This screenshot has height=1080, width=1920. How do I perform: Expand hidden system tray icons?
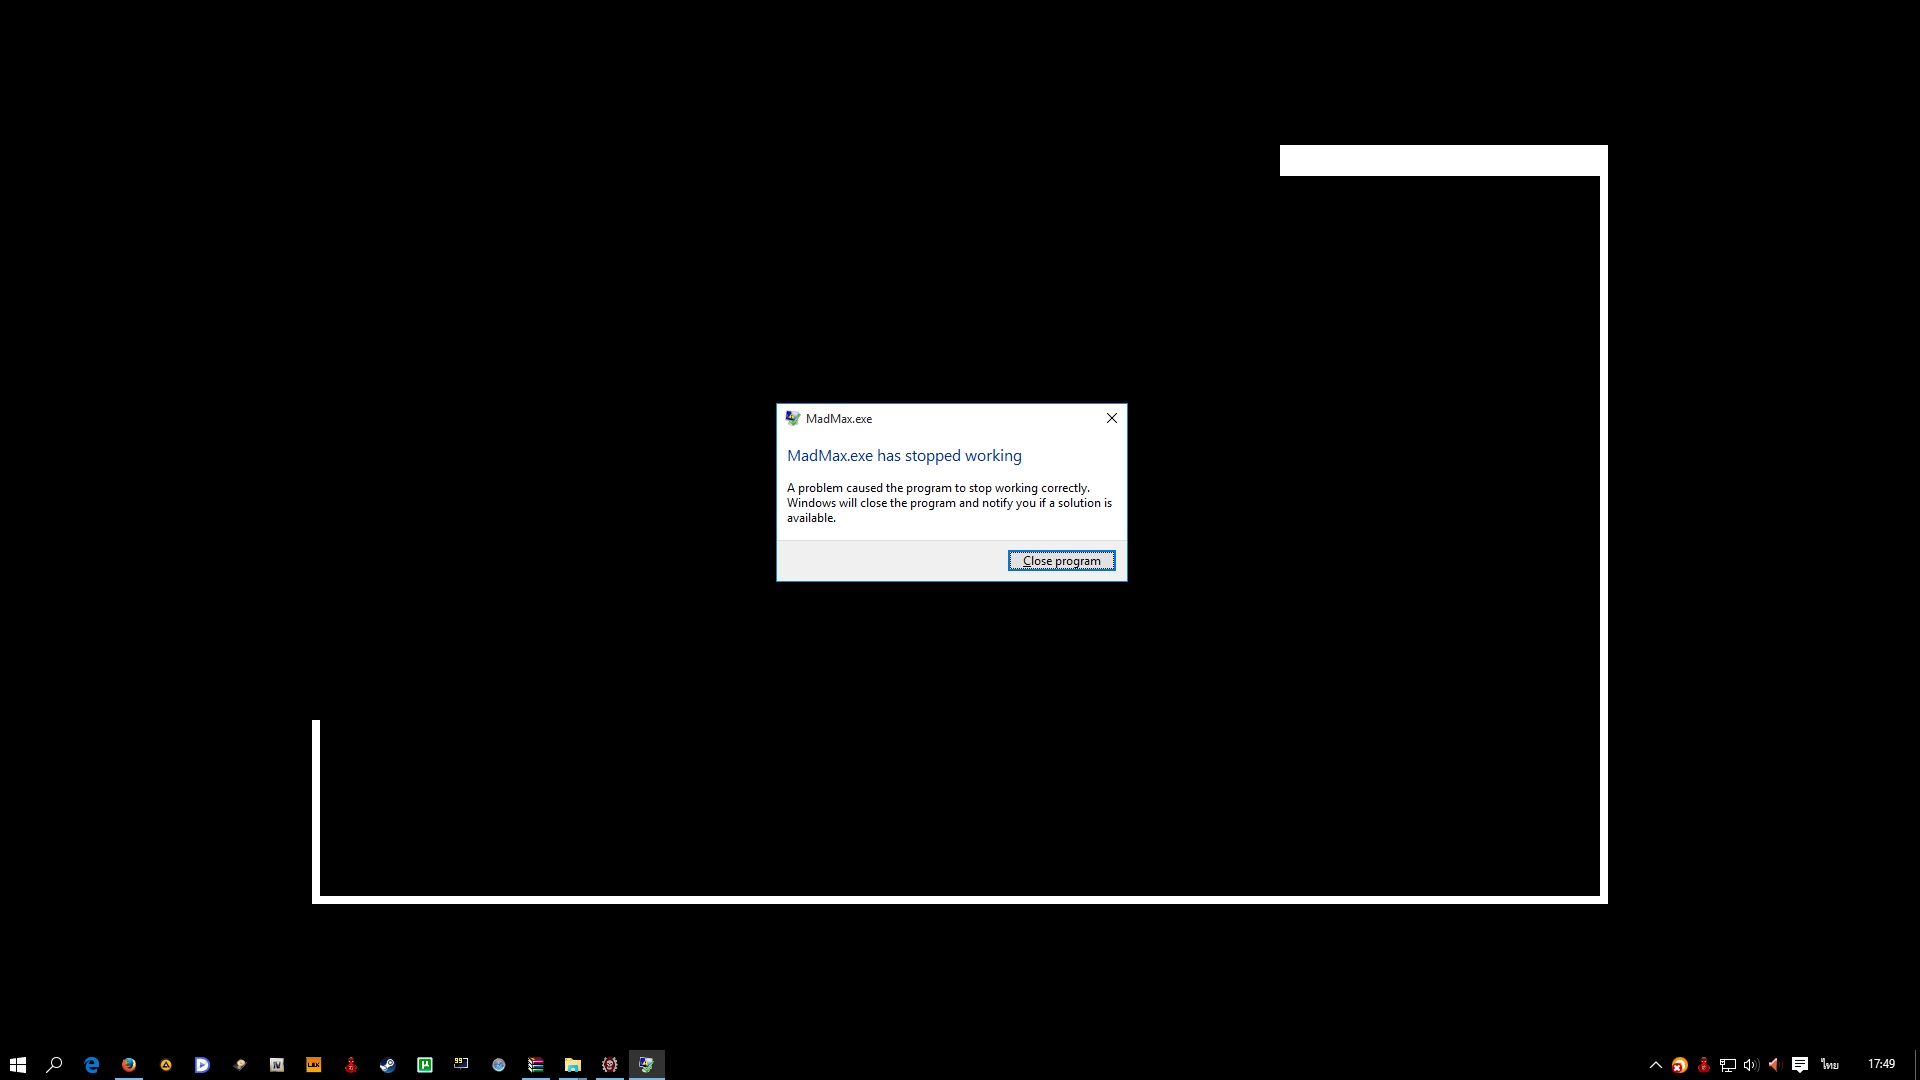pyautogui.click(x=1655, y=1065)
